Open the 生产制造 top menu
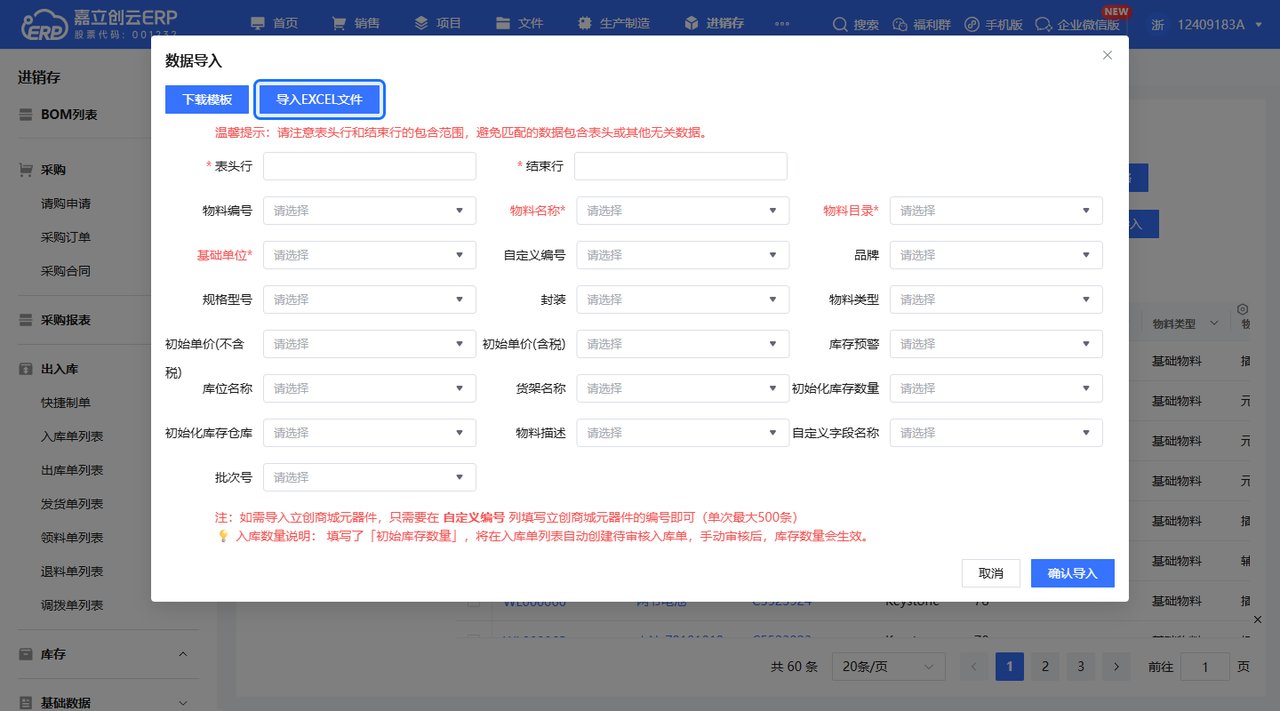This screenshot has width=1280, height=711. (x=615, y=24)
